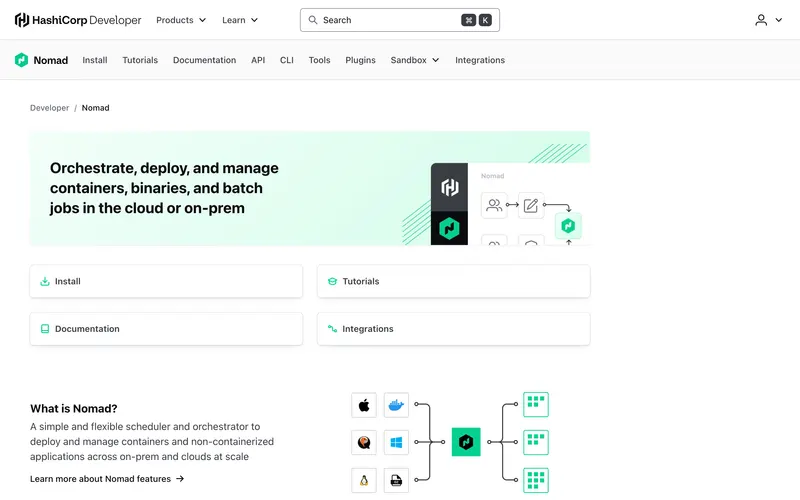Open the Learn dropdown menu
800x500 pixels.
point(240,20)
